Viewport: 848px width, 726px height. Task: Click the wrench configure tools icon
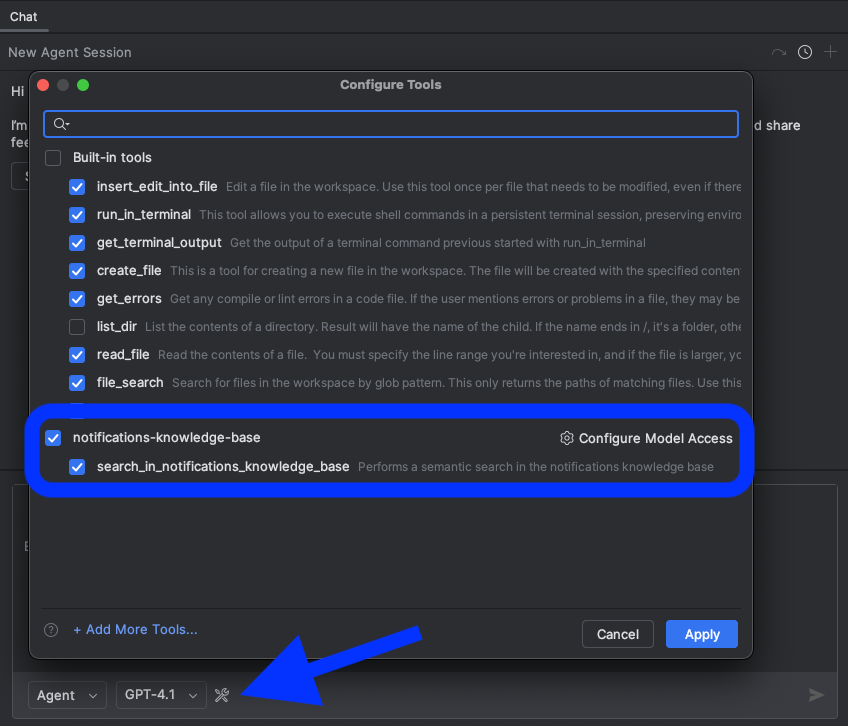click(x=222, y=695)
